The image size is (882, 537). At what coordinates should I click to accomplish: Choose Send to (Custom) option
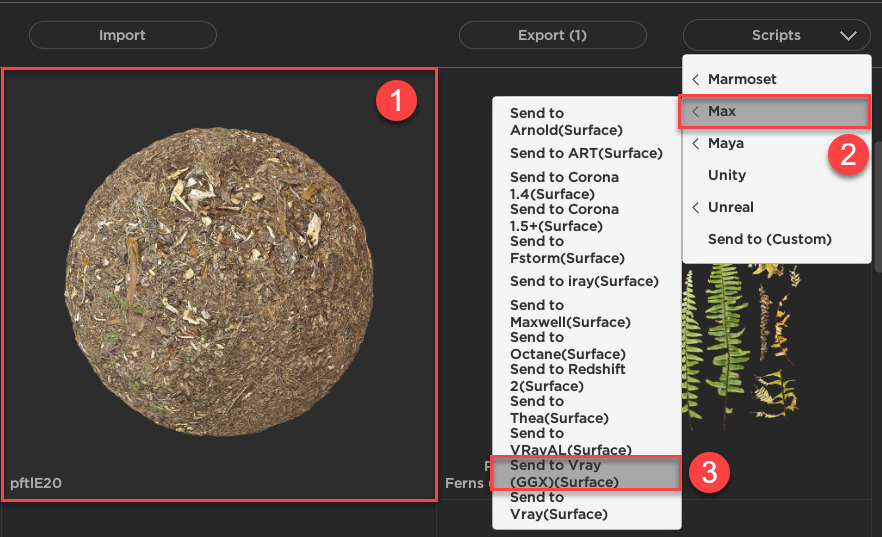click(769, 239)
